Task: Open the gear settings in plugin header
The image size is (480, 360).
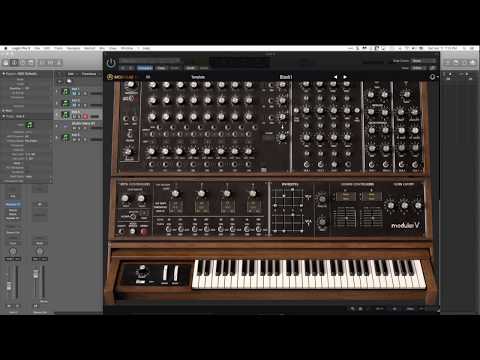Action: tap(433, 77)
